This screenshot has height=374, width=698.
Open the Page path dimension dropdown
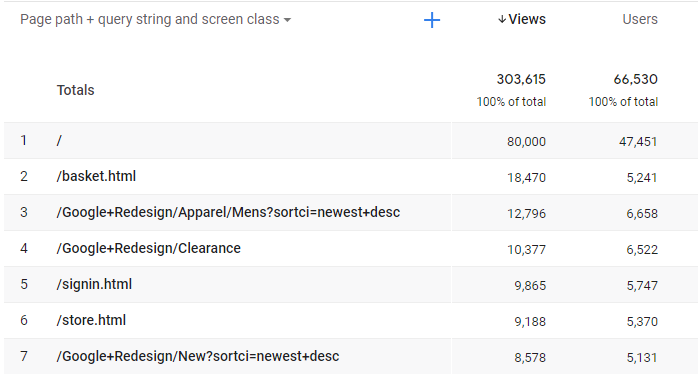(155, 20)
